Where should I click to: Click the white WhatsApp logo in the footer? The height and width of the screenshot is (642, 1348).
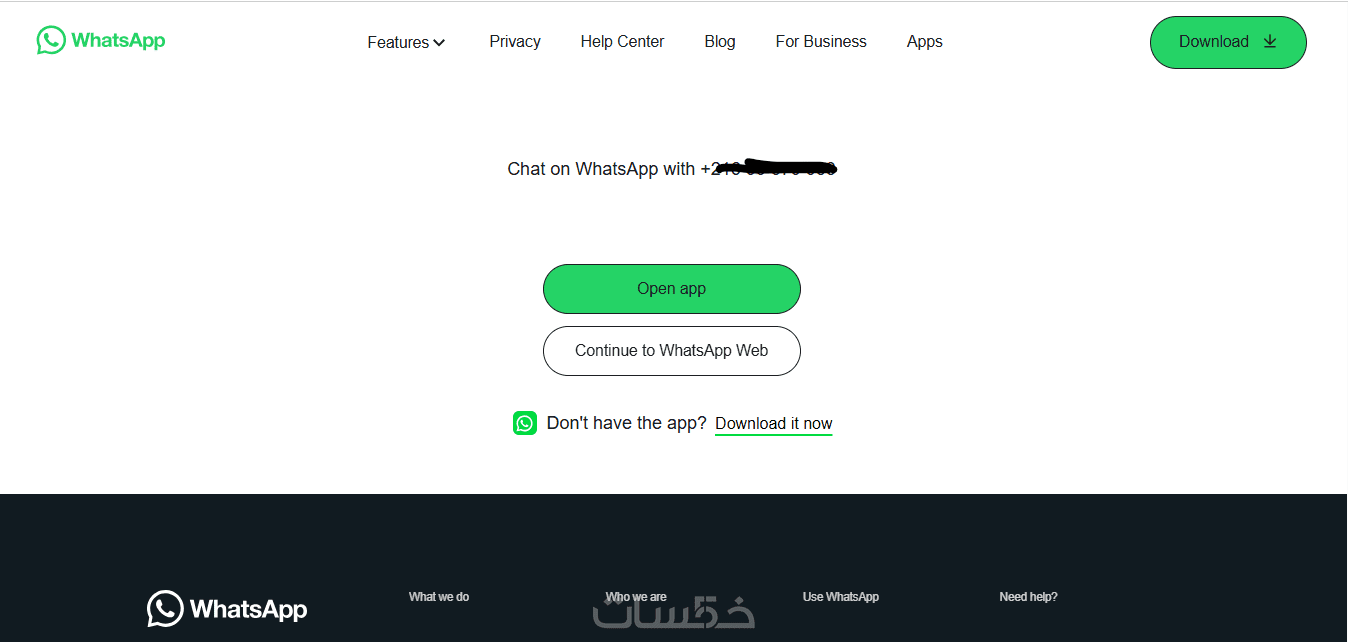[x=227, y=608]
